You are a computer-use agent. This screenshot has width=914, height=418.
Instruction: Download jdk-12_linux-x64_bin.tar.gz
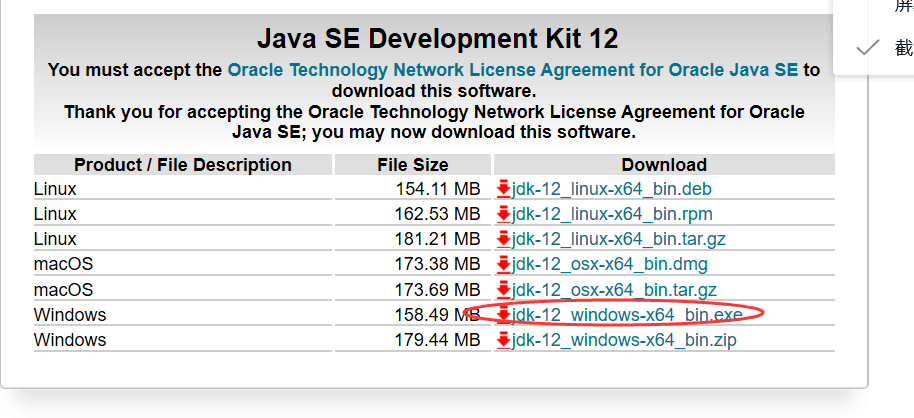(x=618, y=239)
